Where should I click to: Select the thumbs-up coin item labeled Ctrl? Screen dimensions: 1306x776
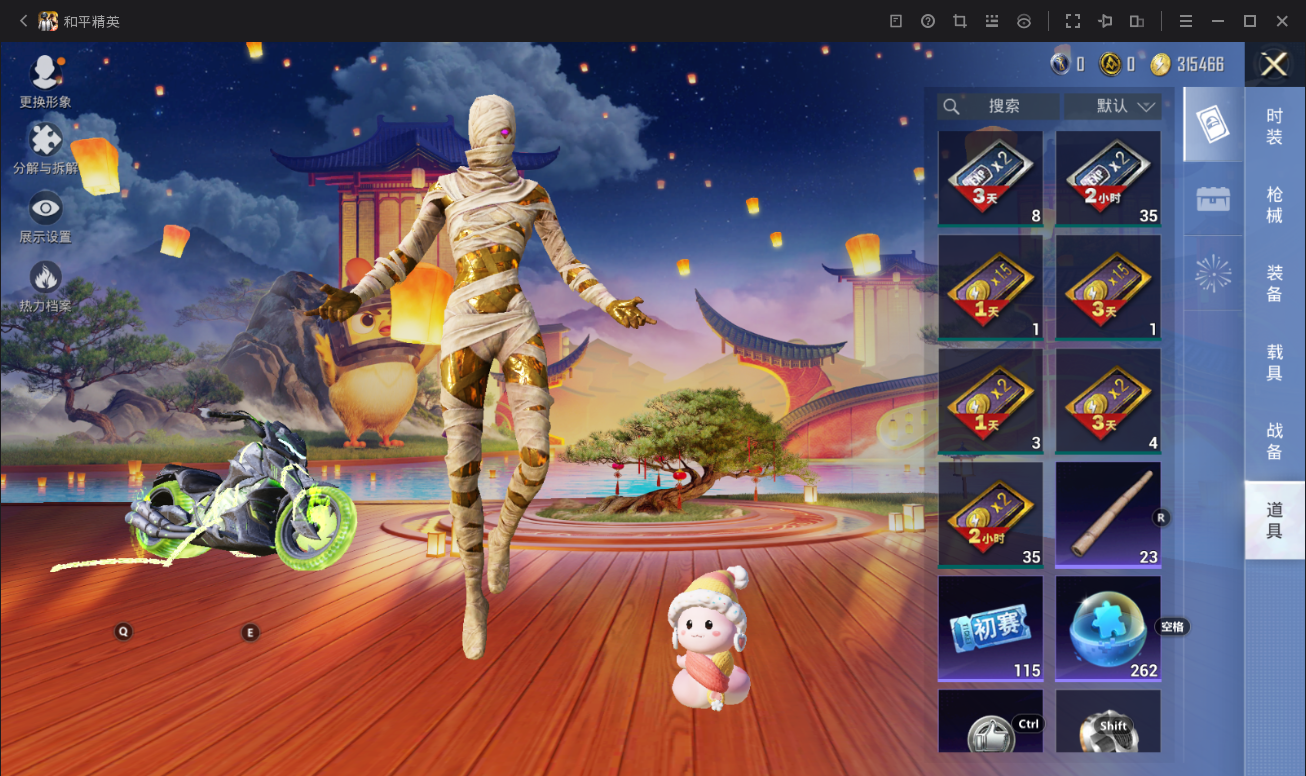pos(990,721)
